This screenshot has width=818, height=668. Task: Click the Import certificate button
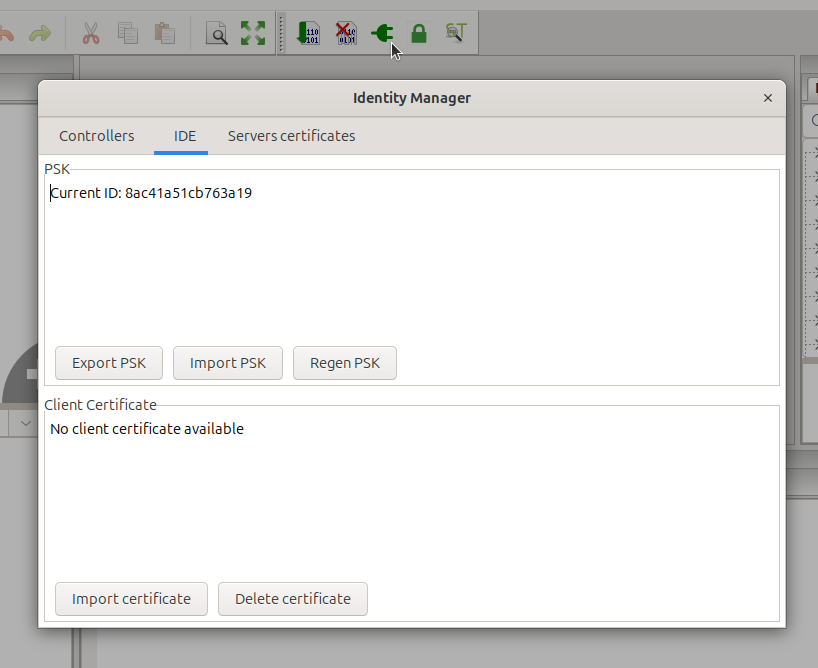click(x=131, y=599)
